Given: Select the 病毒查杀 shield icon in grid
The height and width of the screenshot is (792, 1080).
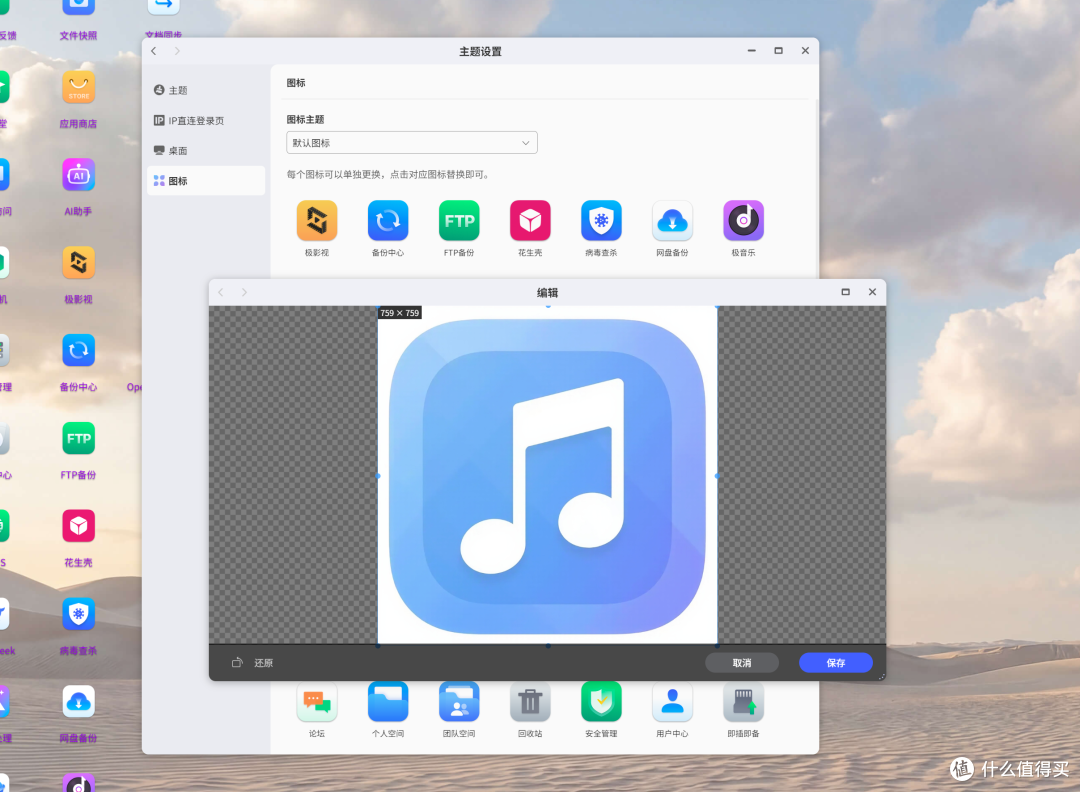Looking at the screenshot, I should (601, 221).
